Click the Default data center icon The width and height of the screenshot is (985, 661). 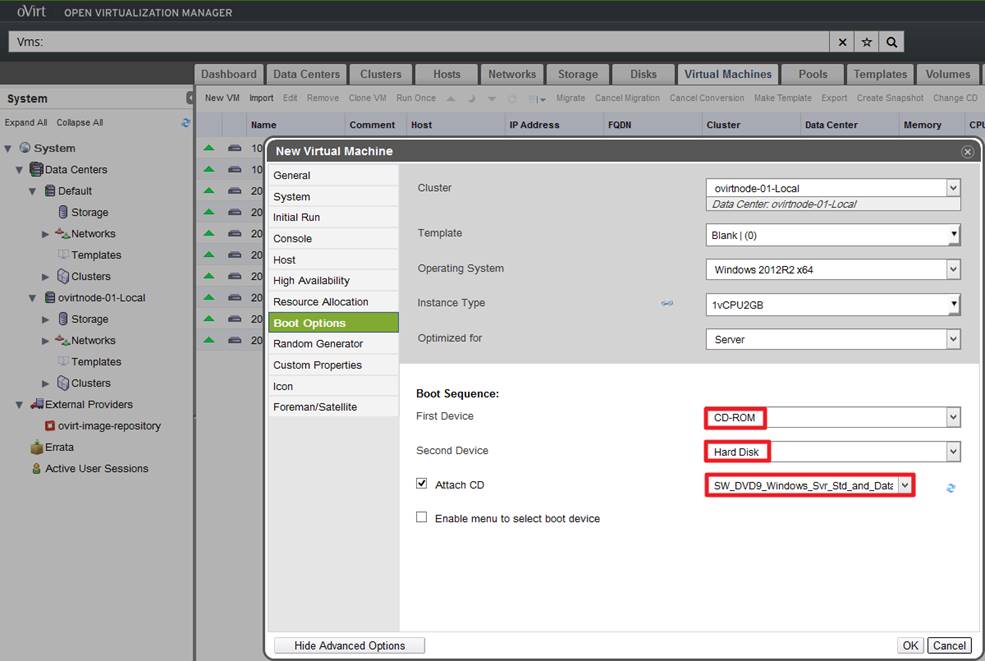50,190
